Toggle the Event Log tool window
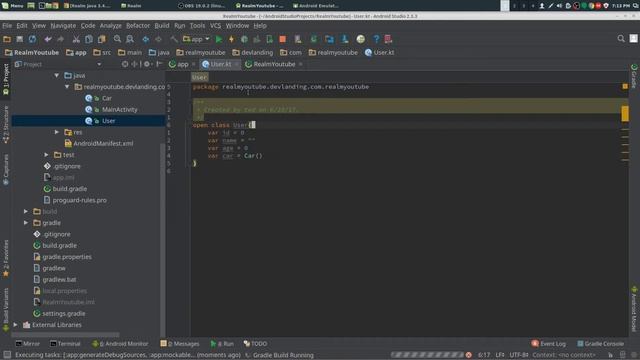The height and width of the screenshot is (360, 640). tap(549, 344)
